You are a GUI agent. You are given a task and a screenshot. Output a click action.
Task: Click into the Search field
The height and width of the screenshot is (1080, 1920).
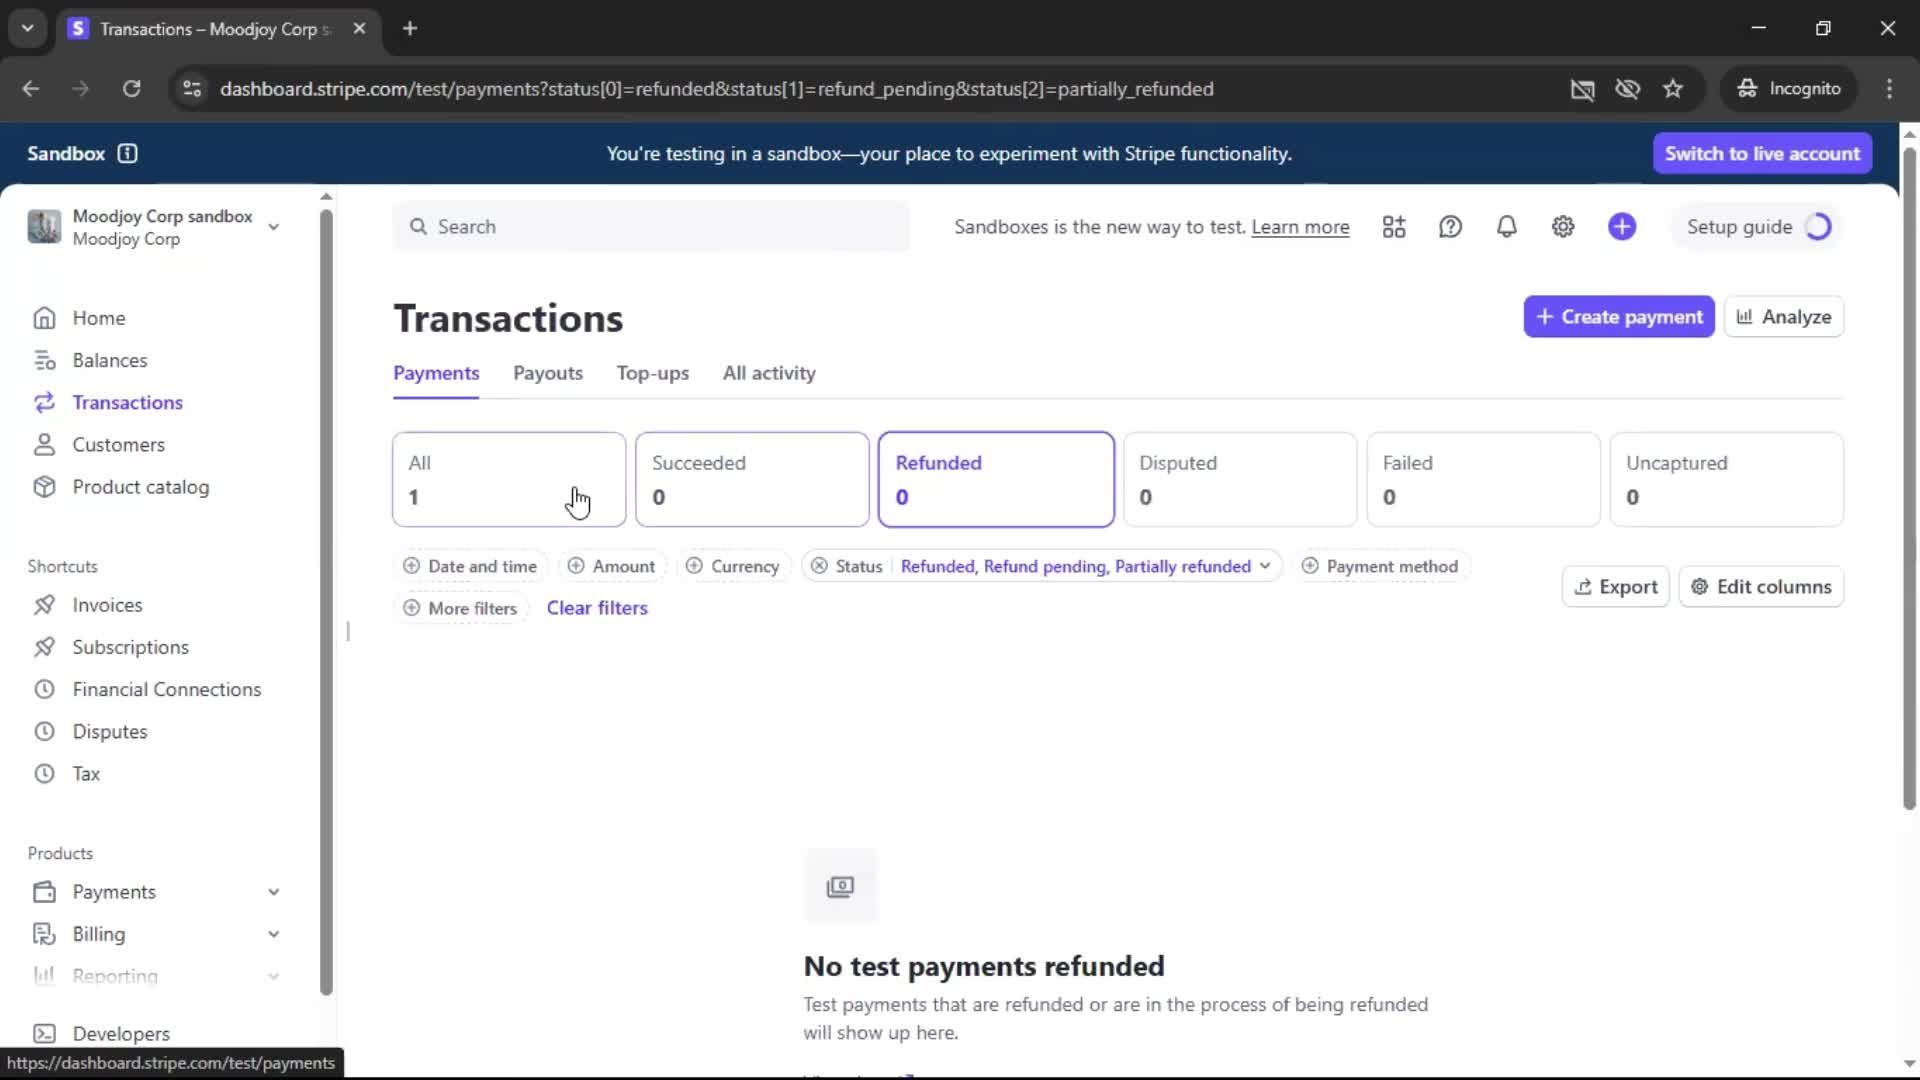pyautogui.click(x=650, y=227)
